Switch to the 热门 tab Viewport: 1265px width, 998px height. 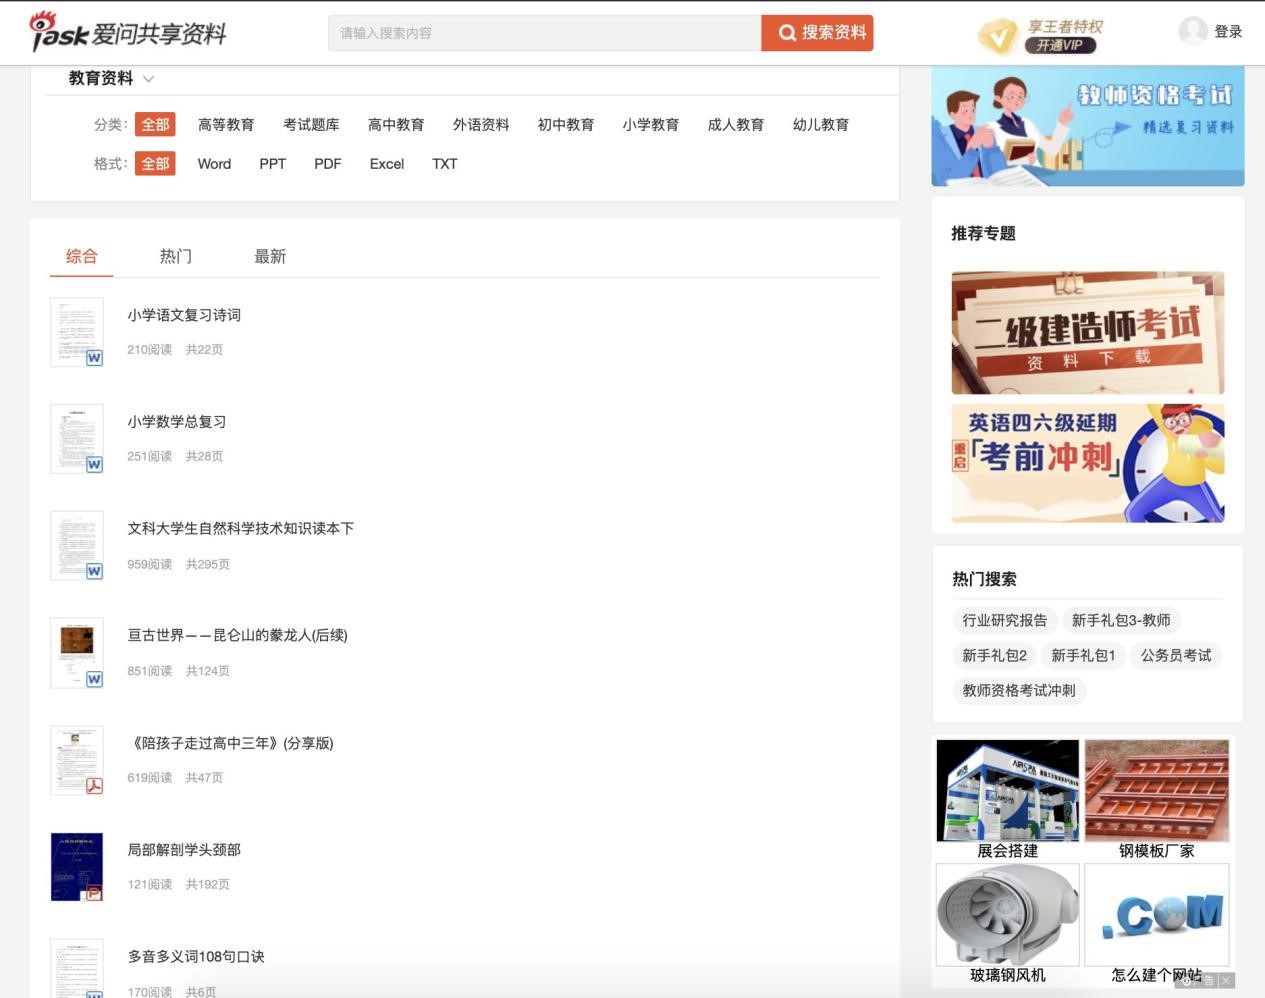click(176, 257)
